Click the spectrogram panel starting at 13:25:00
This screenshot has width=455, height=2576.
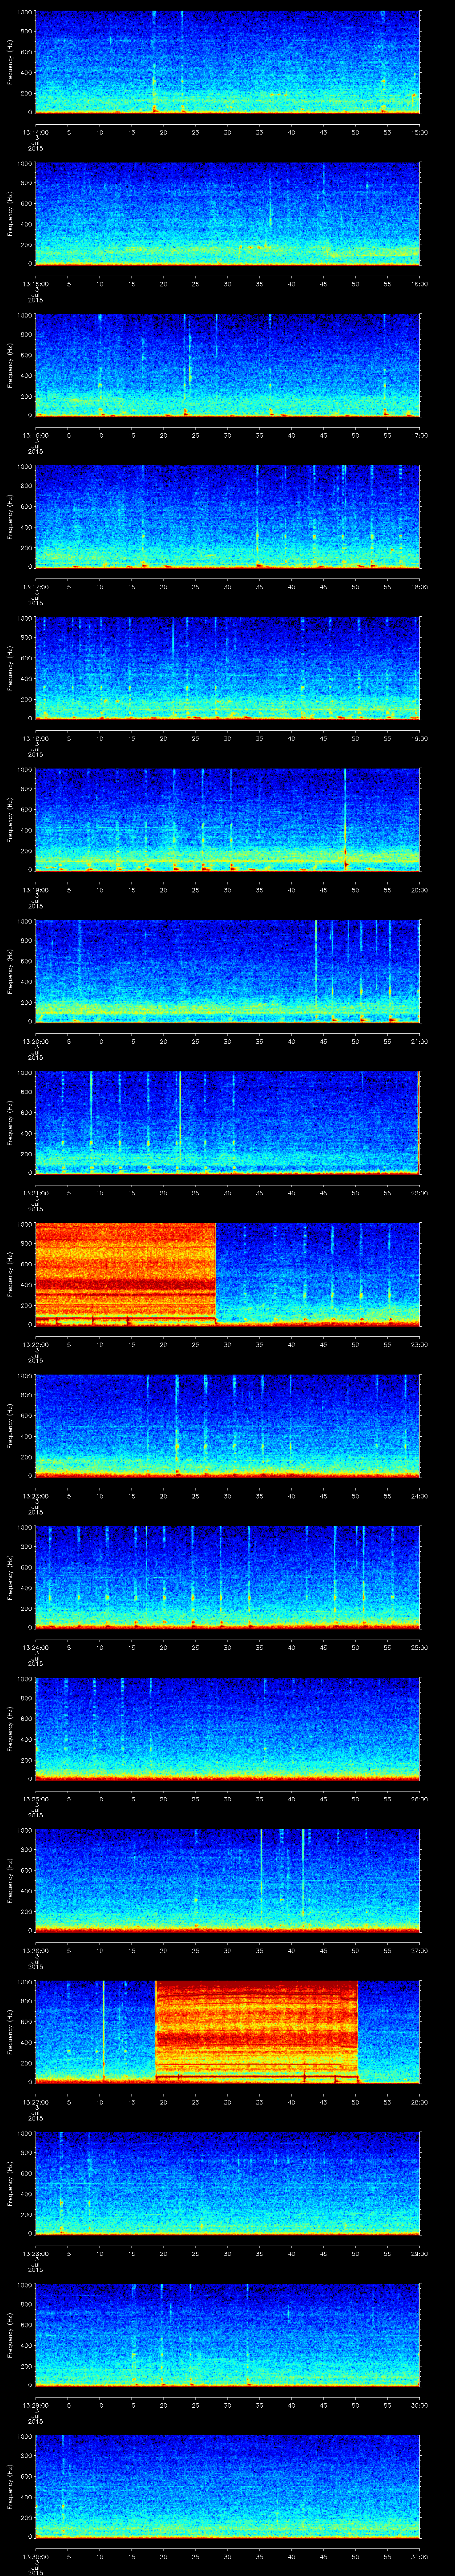click(x=227, y=1728)
